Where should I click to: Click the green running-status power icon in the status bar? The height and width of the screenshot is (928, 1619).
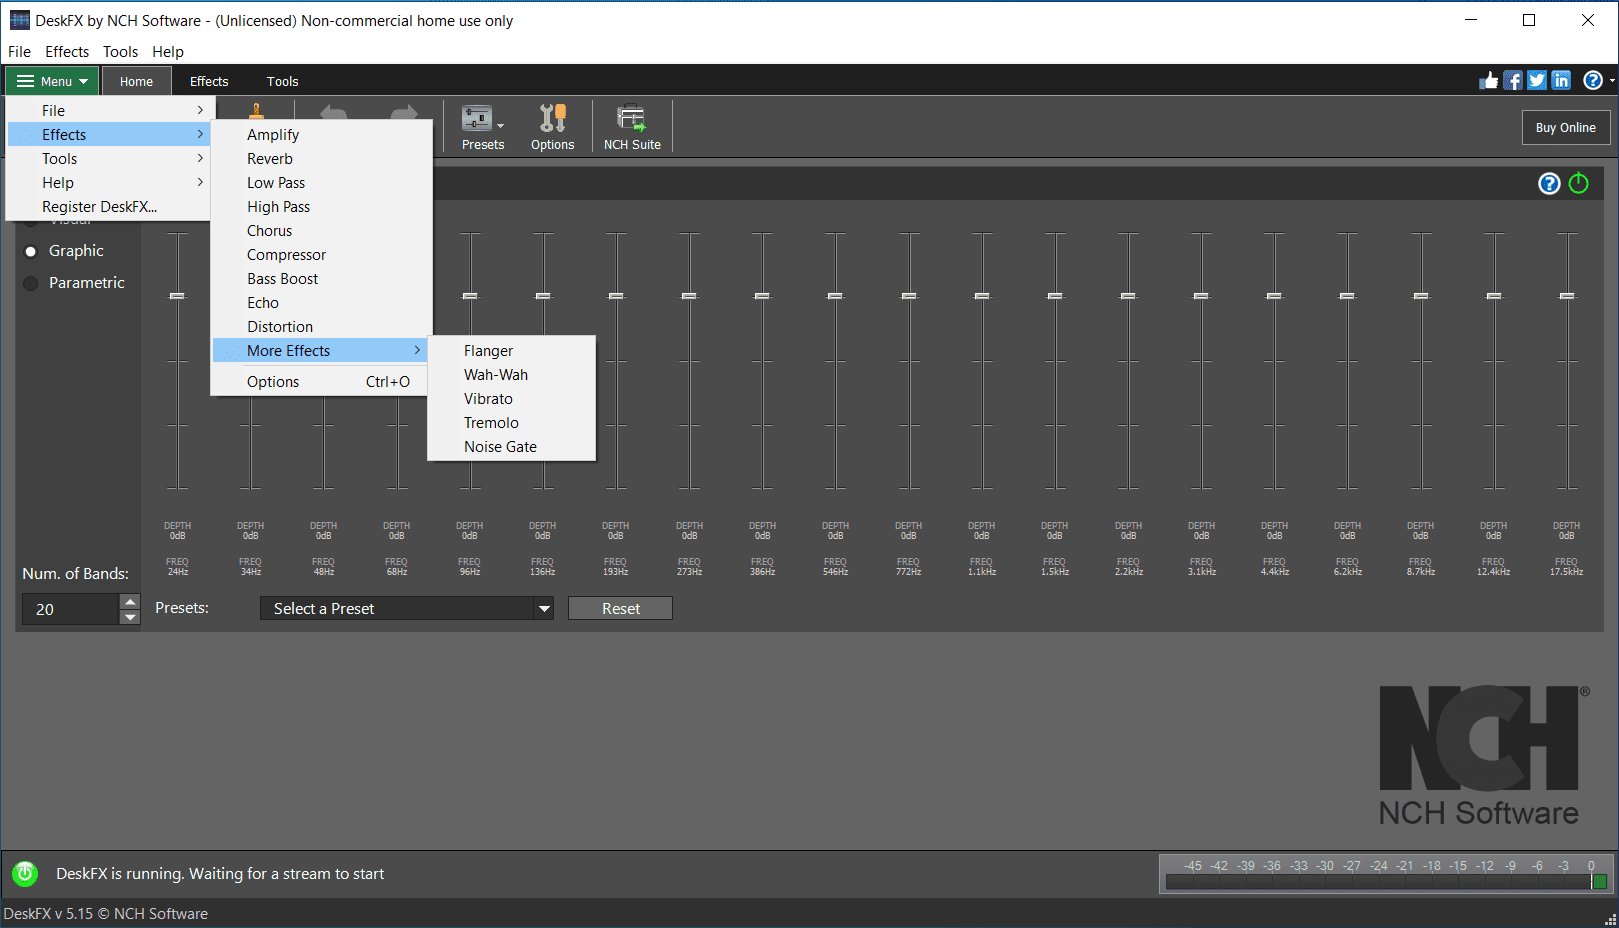25,874
